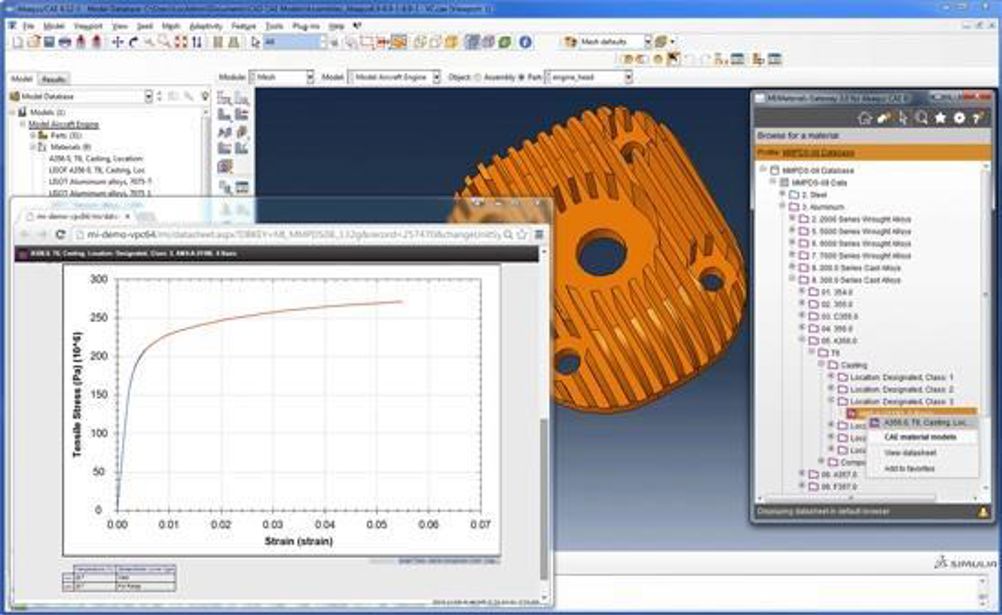This screenshot has width=1002, height=615.
Task: Click the bookmark star in browser address bar
Action: tap(522, 235)
